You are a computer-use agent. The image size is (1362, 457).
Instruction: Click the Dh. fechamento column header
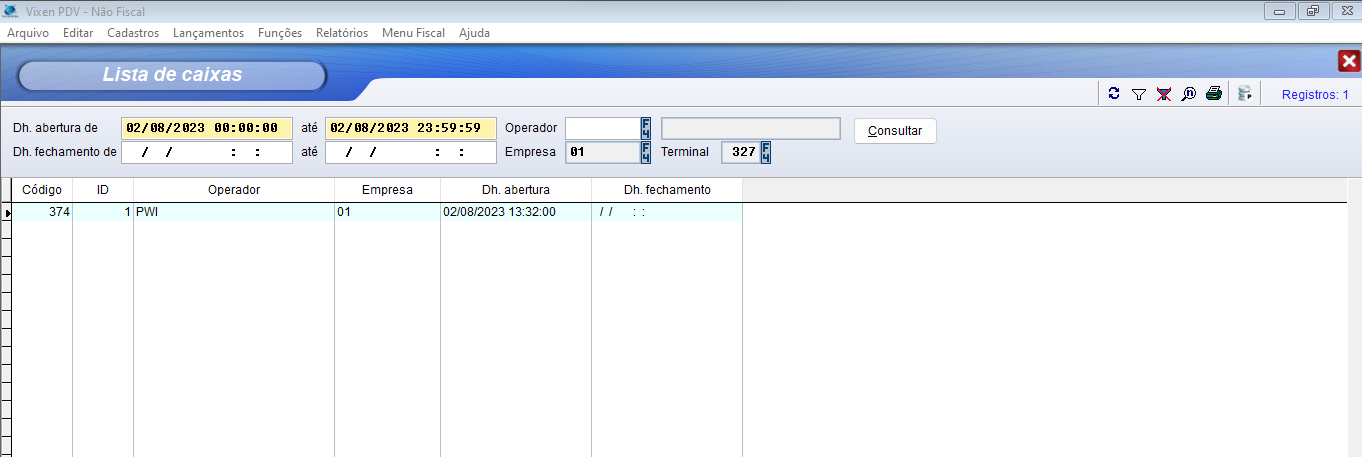pyautogui.click(x=667, y=190)
